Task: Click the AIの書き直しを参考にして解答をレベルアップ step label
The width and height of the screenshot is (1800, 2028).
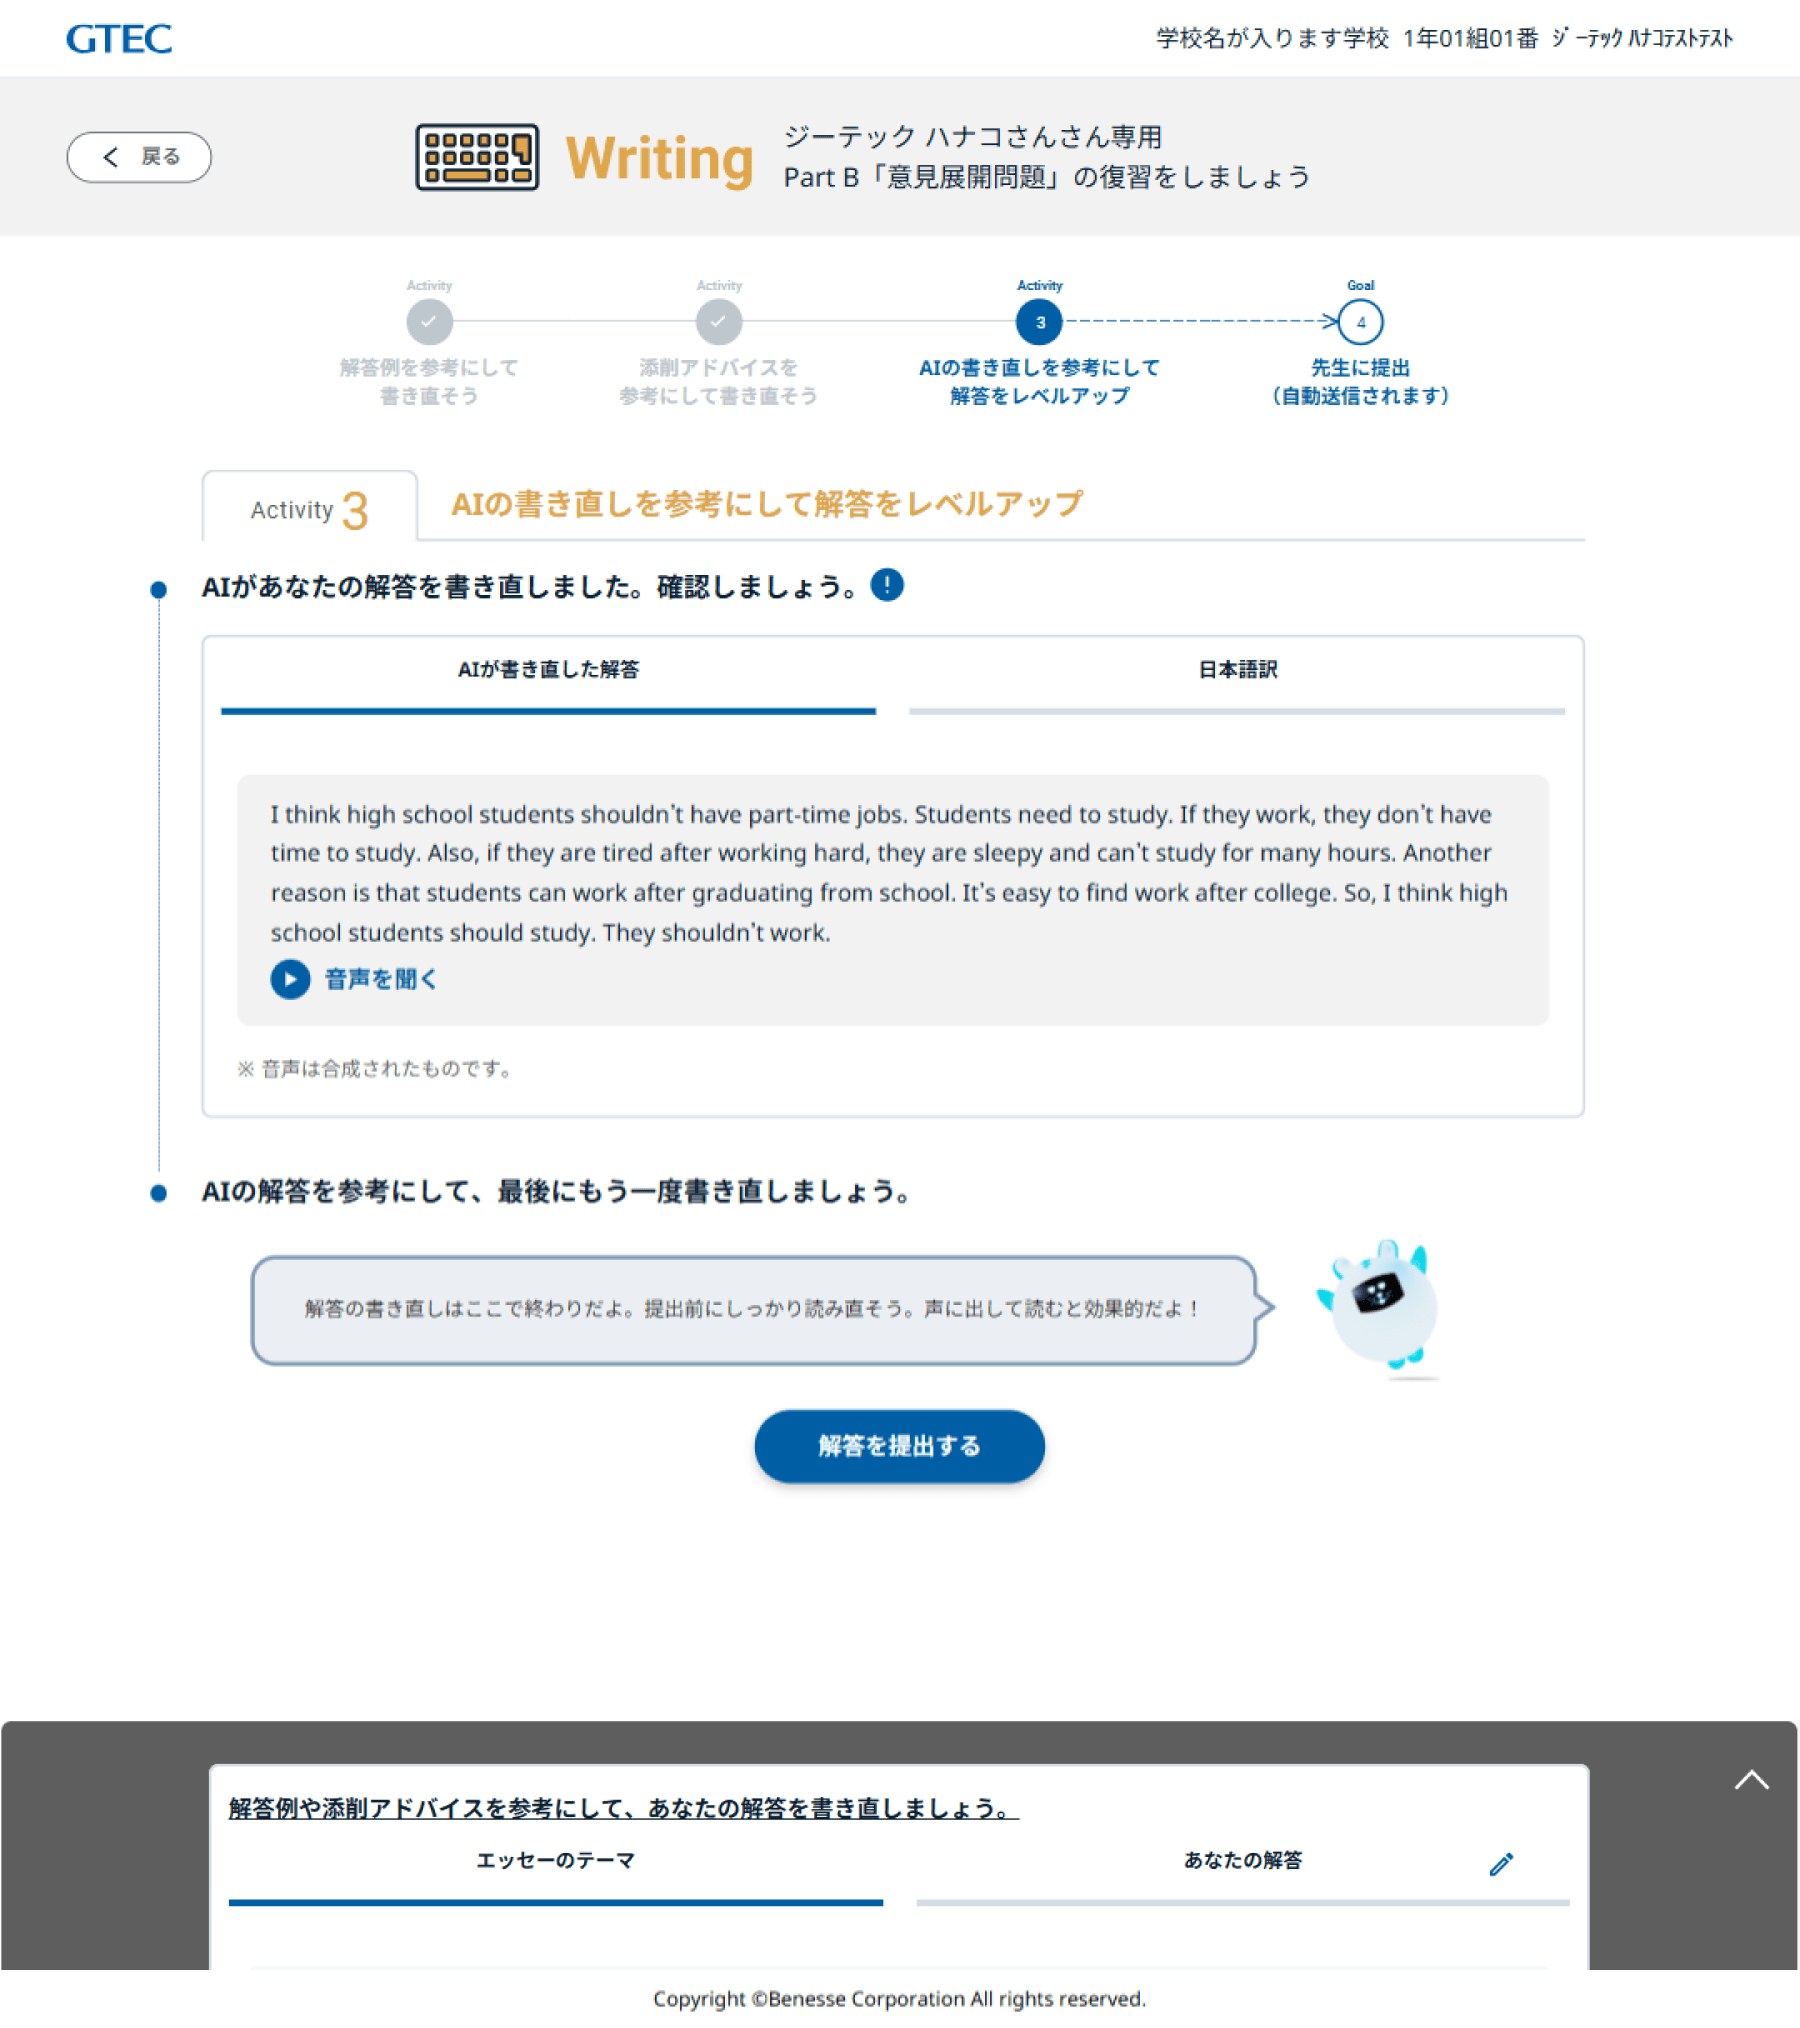Action: [1039, 382]
